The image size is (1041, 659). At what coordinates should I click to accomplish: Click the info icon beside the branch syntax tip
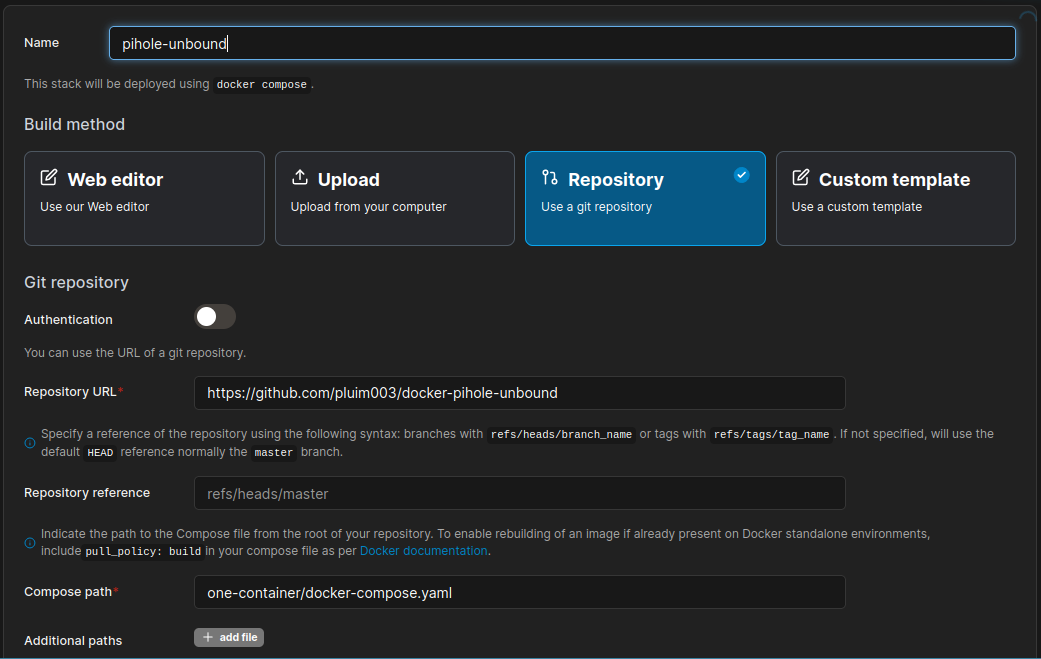pos(29,442)
